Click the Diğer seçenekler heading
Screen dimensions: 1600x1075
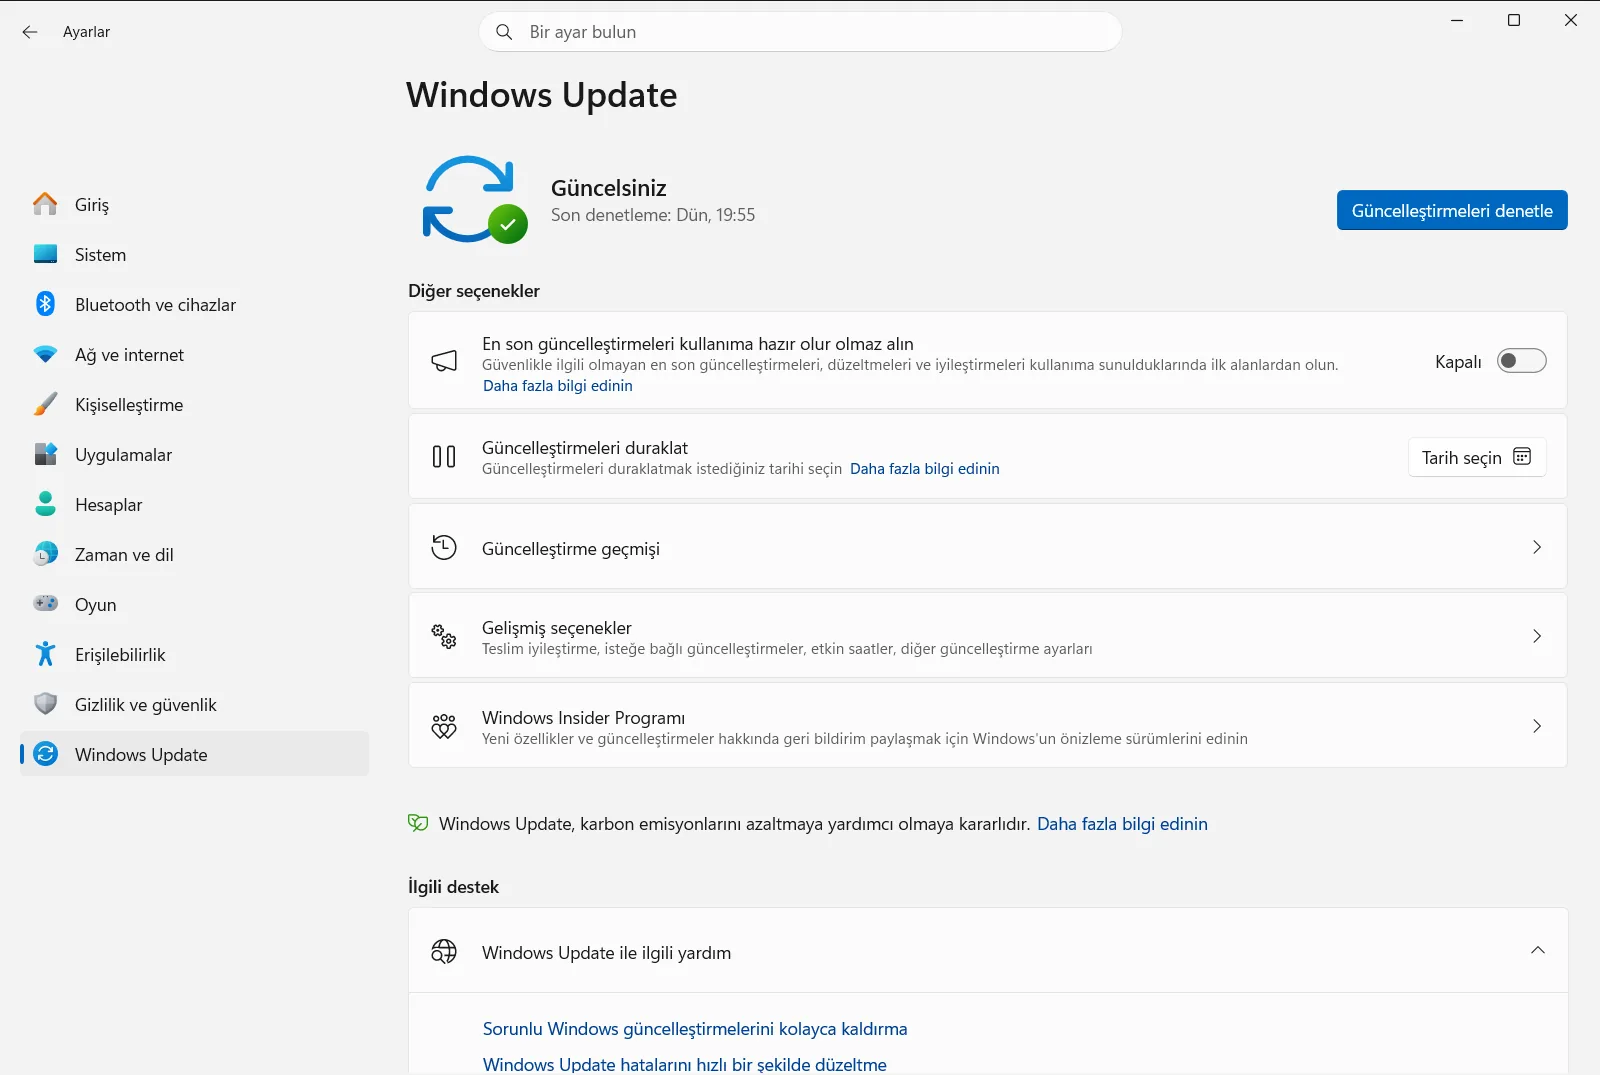click(x=474, y=291)
